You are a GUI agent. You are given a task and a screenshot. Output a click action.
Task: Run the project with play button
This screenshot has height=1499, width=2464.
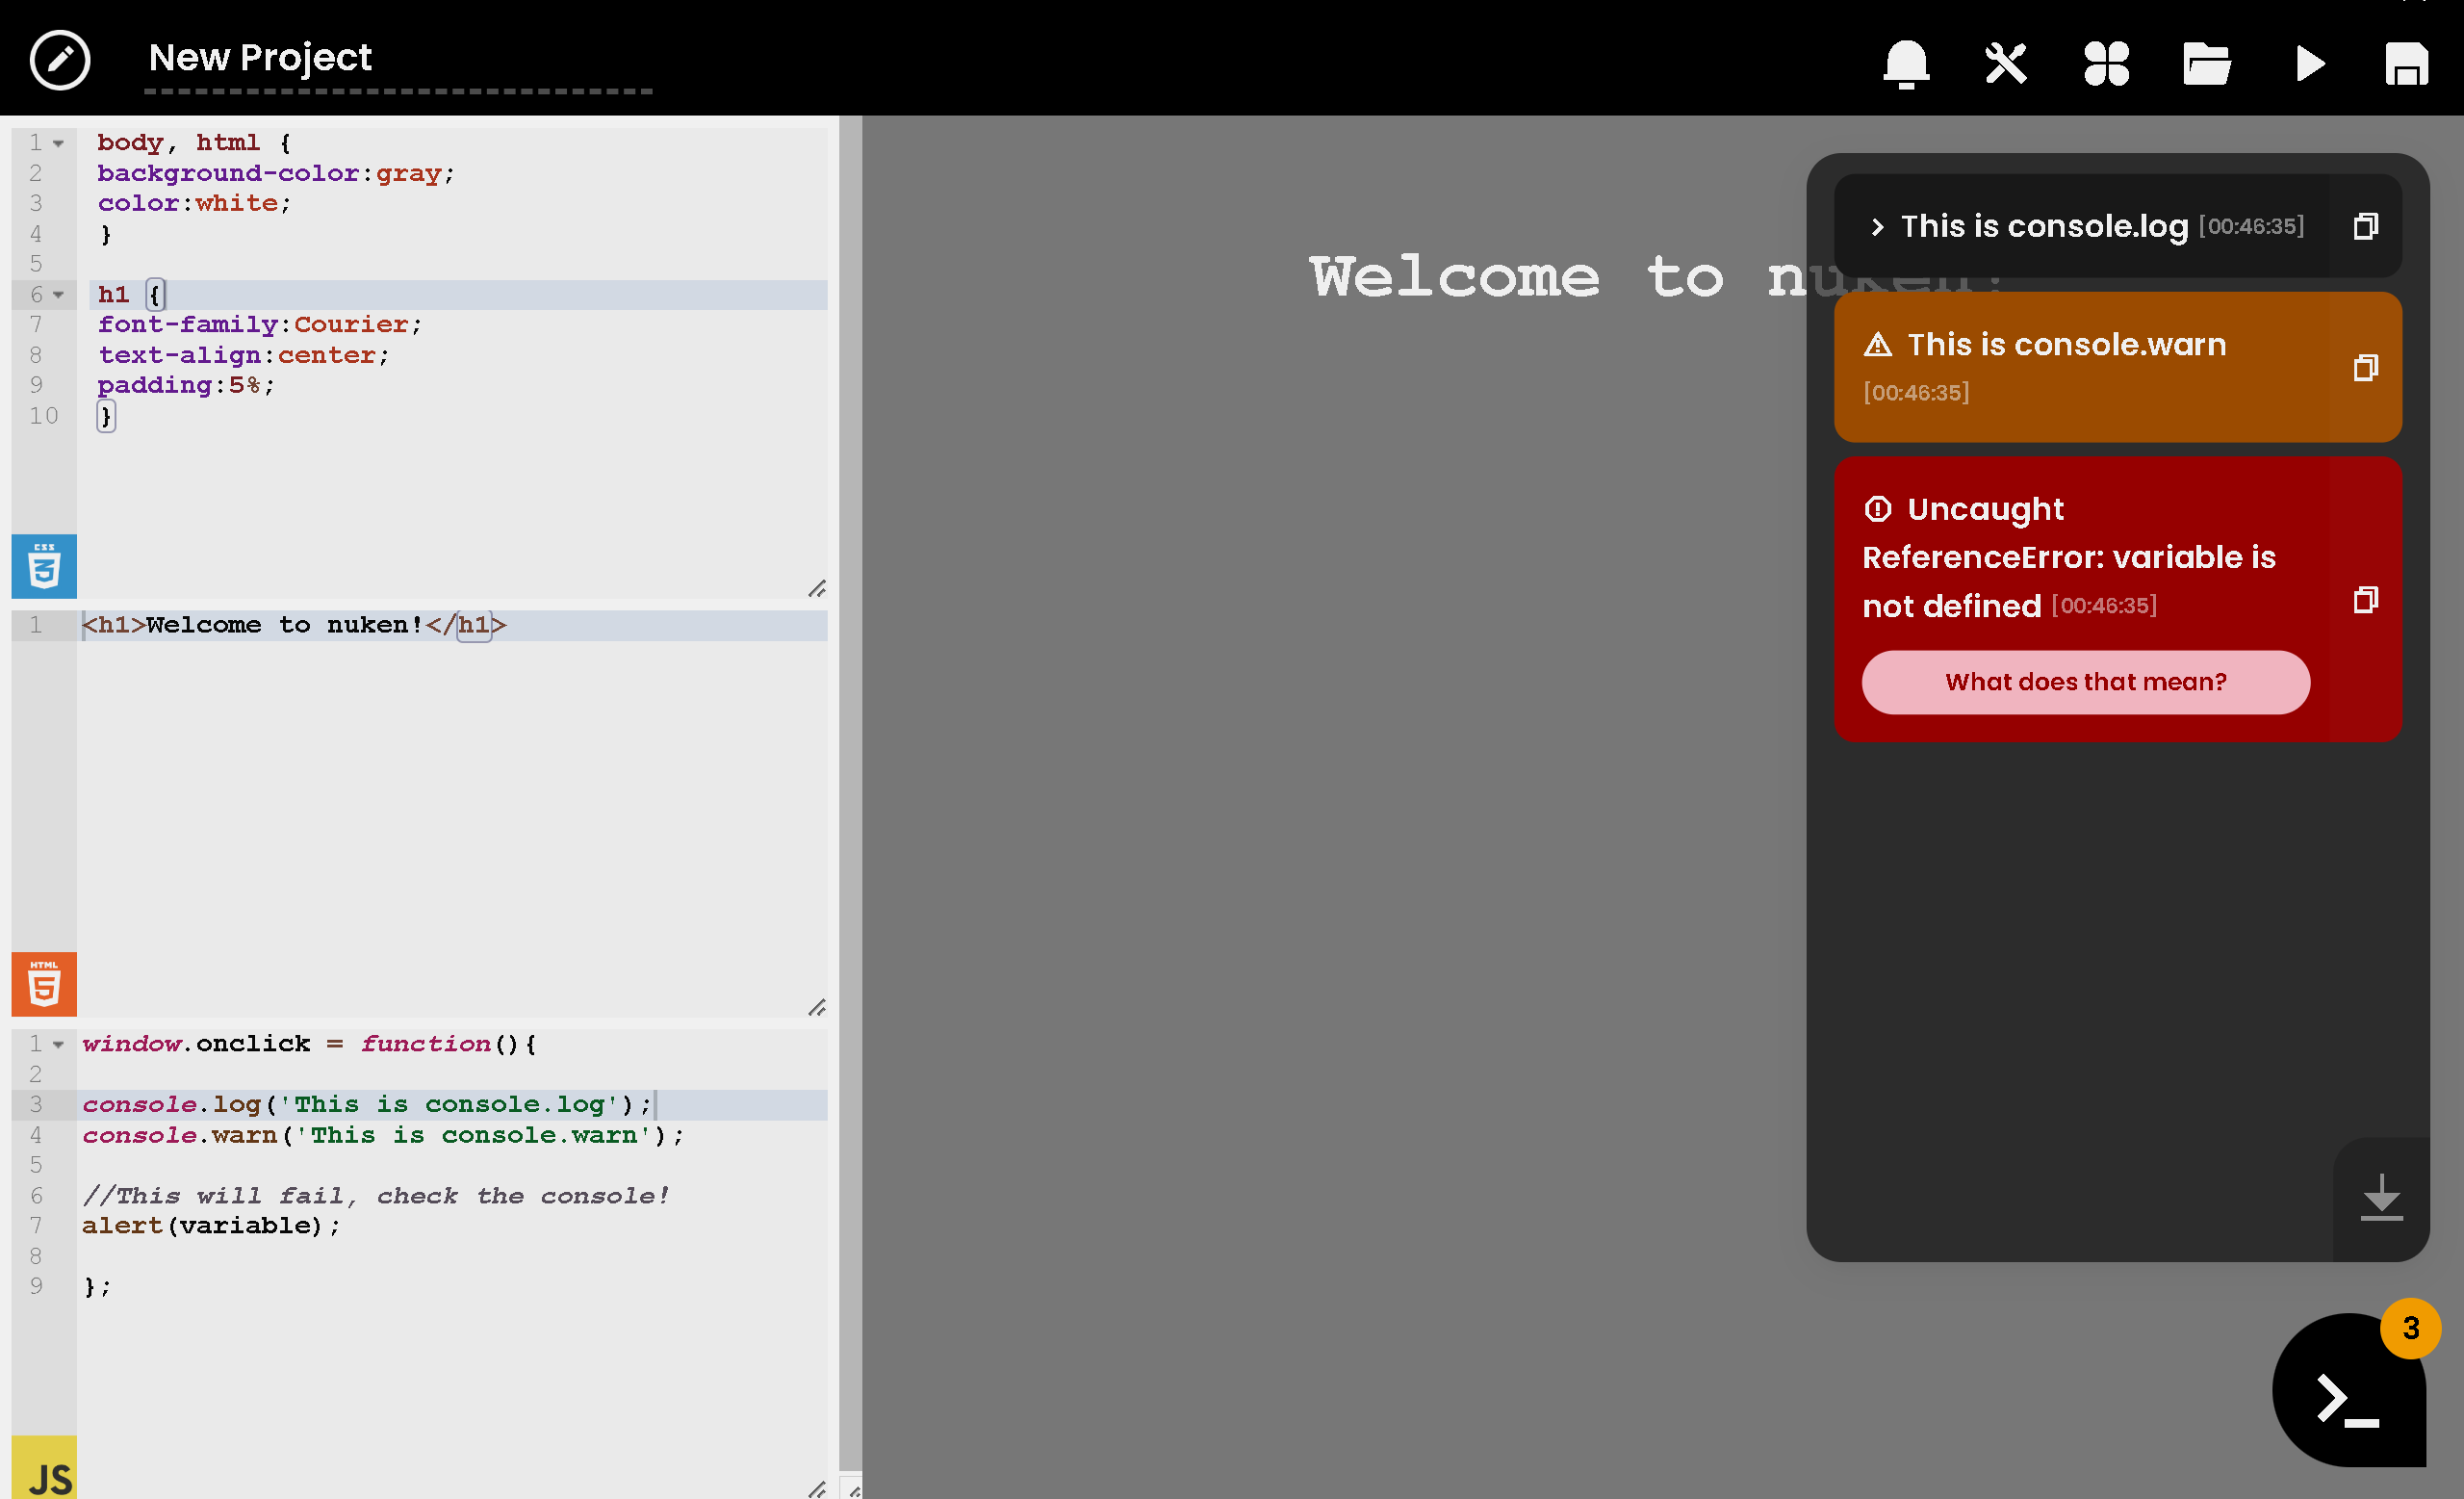2309,64
